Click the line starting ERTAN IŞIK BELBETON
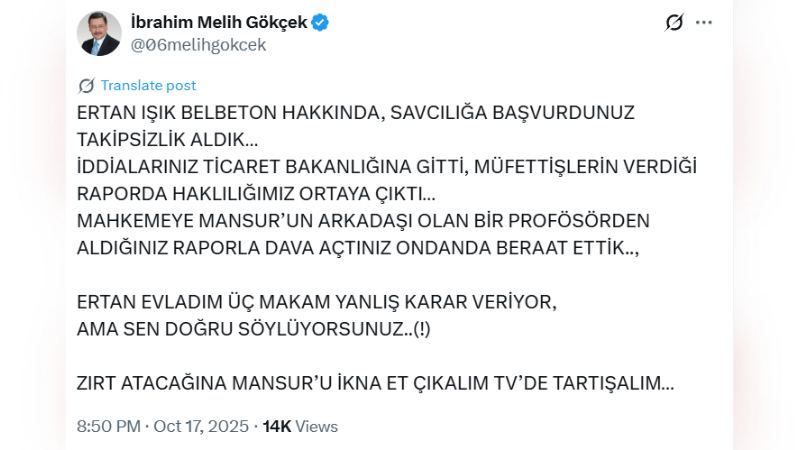Image resolution: width=800 pixels, height=450 pixels. click(x=355, y=112)
